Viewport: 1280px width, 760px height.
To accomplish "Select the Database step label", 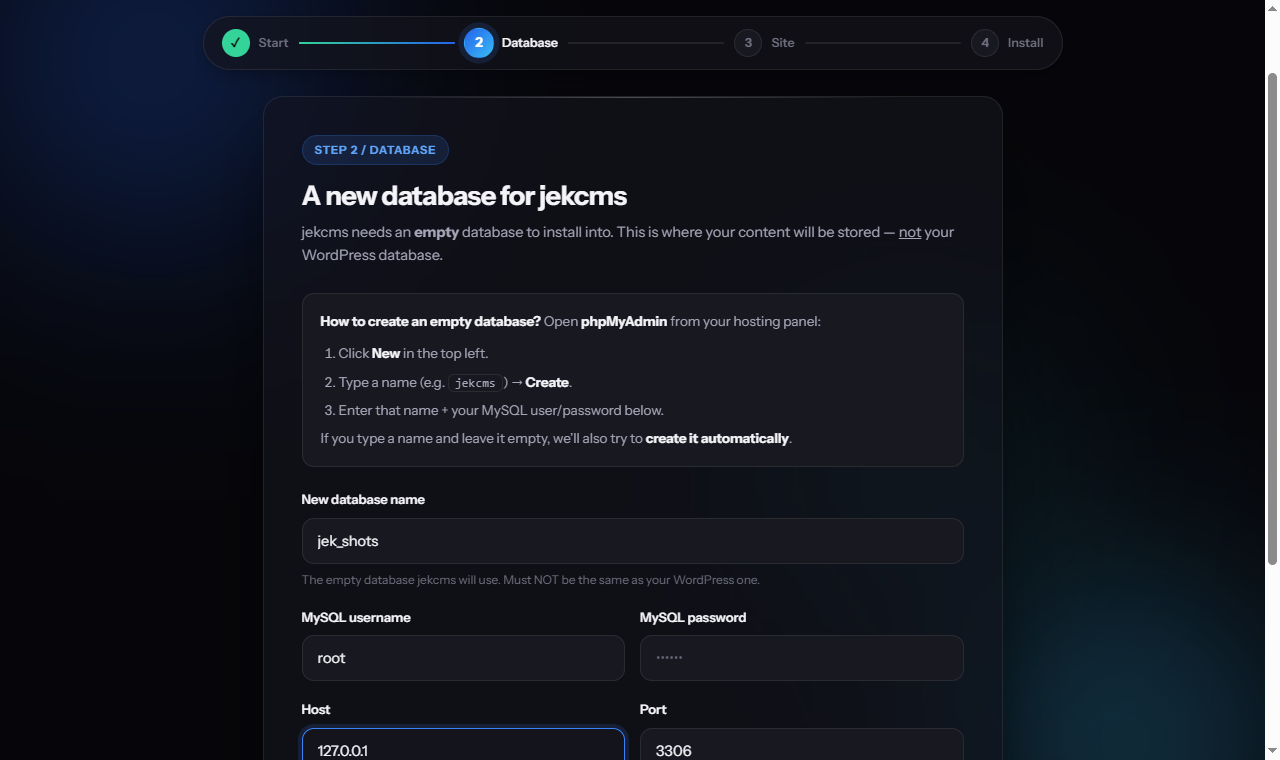I will pos(530,43).
